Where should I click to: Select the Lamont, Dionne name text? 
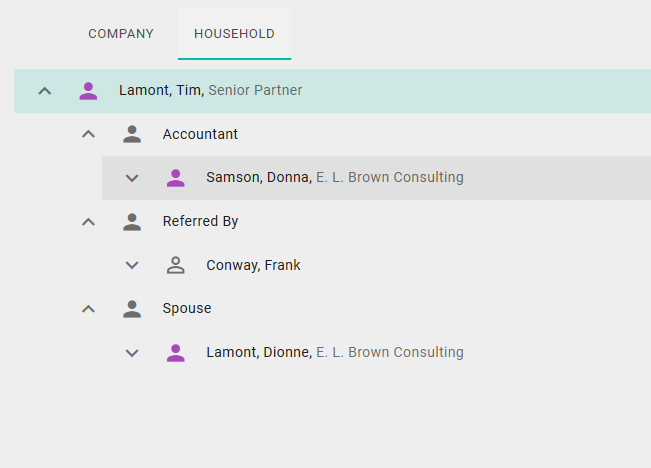(x=259, y=352)
